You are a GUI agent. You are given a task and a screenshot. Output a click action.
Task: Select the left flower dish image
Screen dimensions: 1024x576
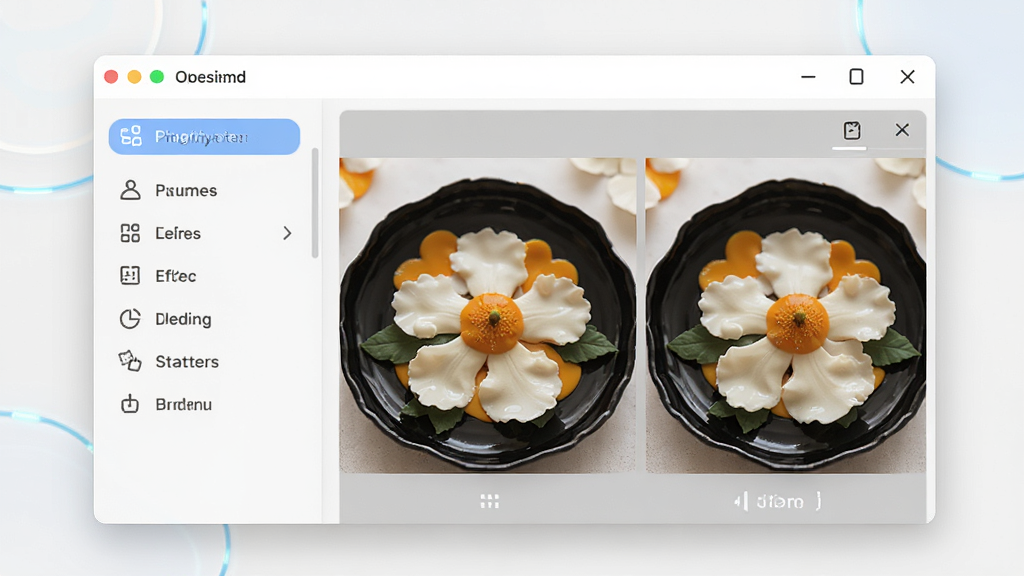pyautogui.click(x=487, y=315)
